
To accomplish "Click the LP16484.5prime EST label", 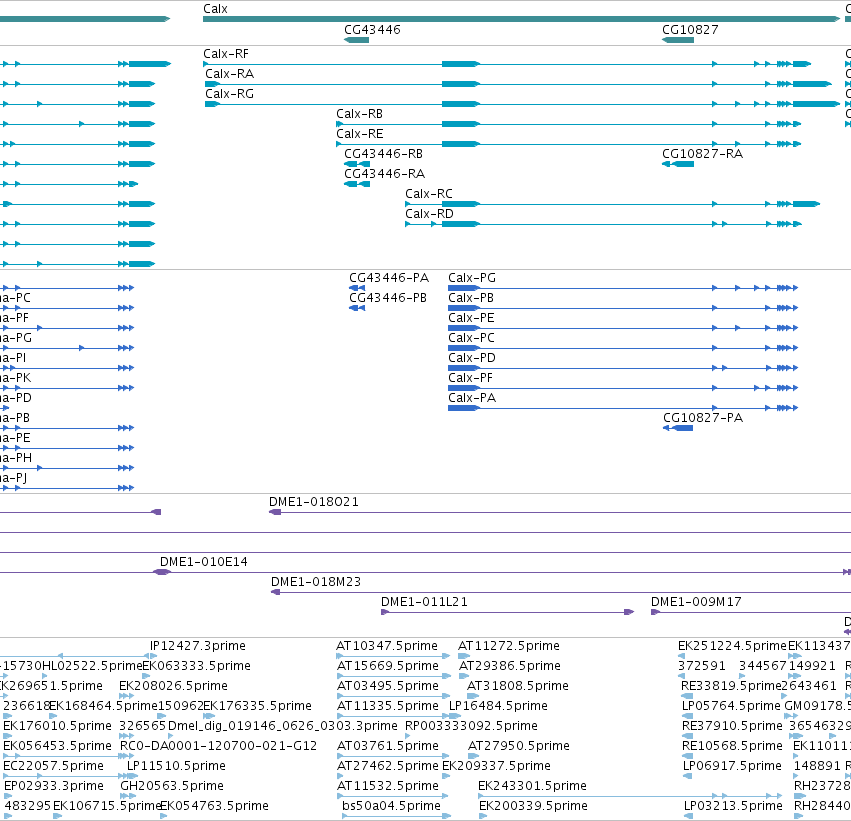I will pos(498,706).
